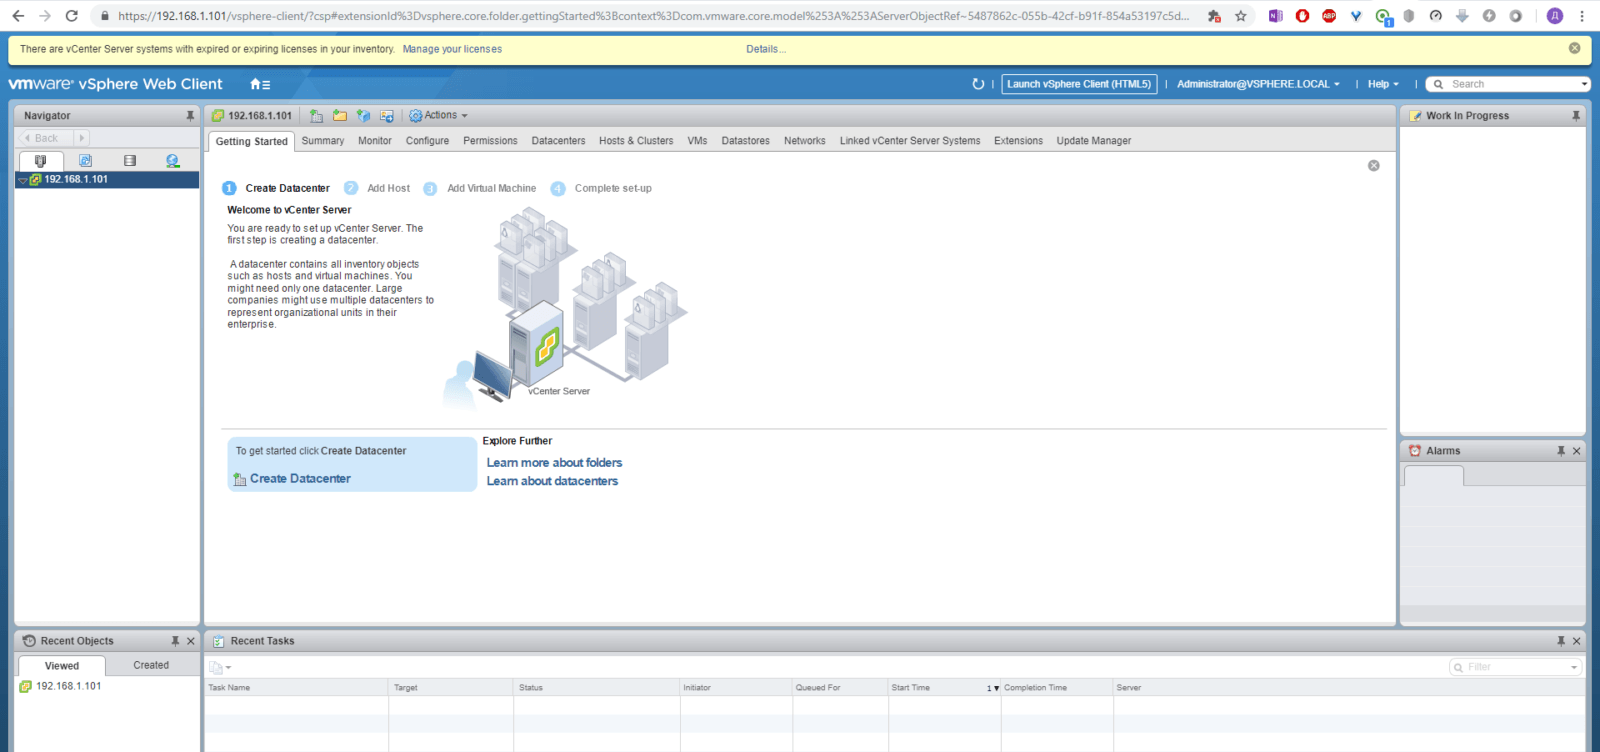Screen dimensions: 1600x752
Task: Click the New Folder toolbar icon
Action: click(340, 116)
